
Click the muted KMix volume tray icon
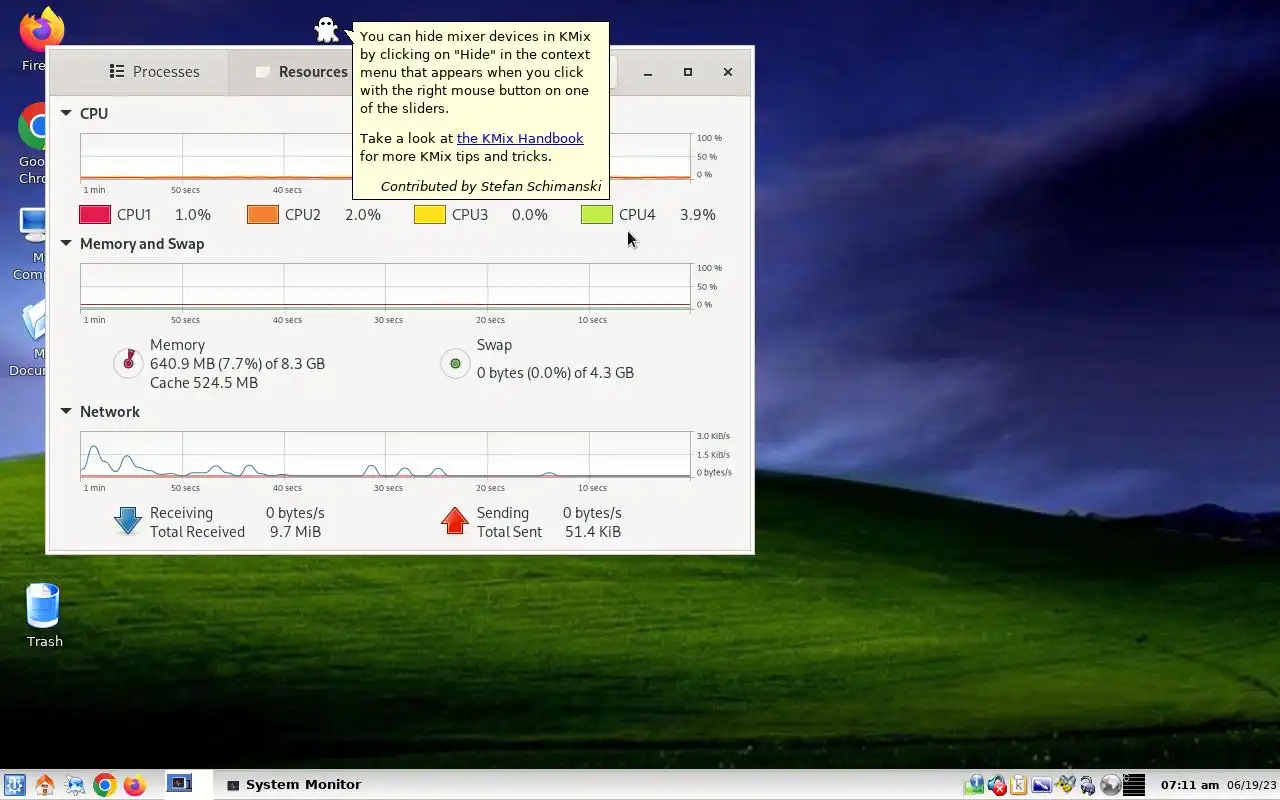point(997,785)
